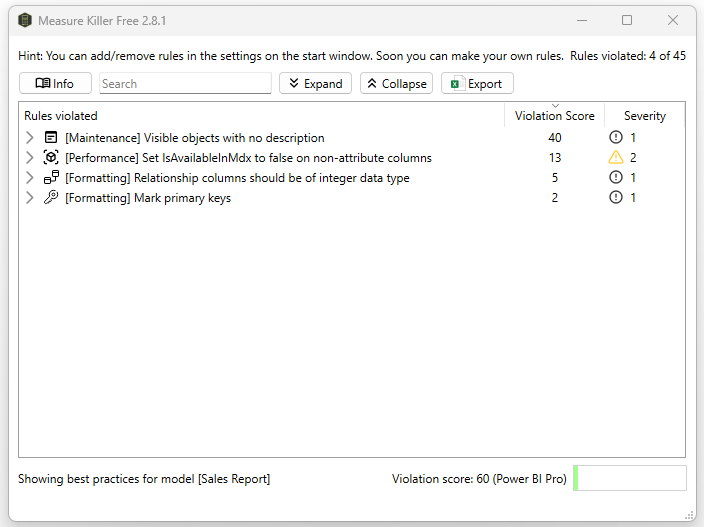The height and width of the screenshot is (527, 704).
Task: Click the relationship columns rule icon
Action: coord(51,178)
